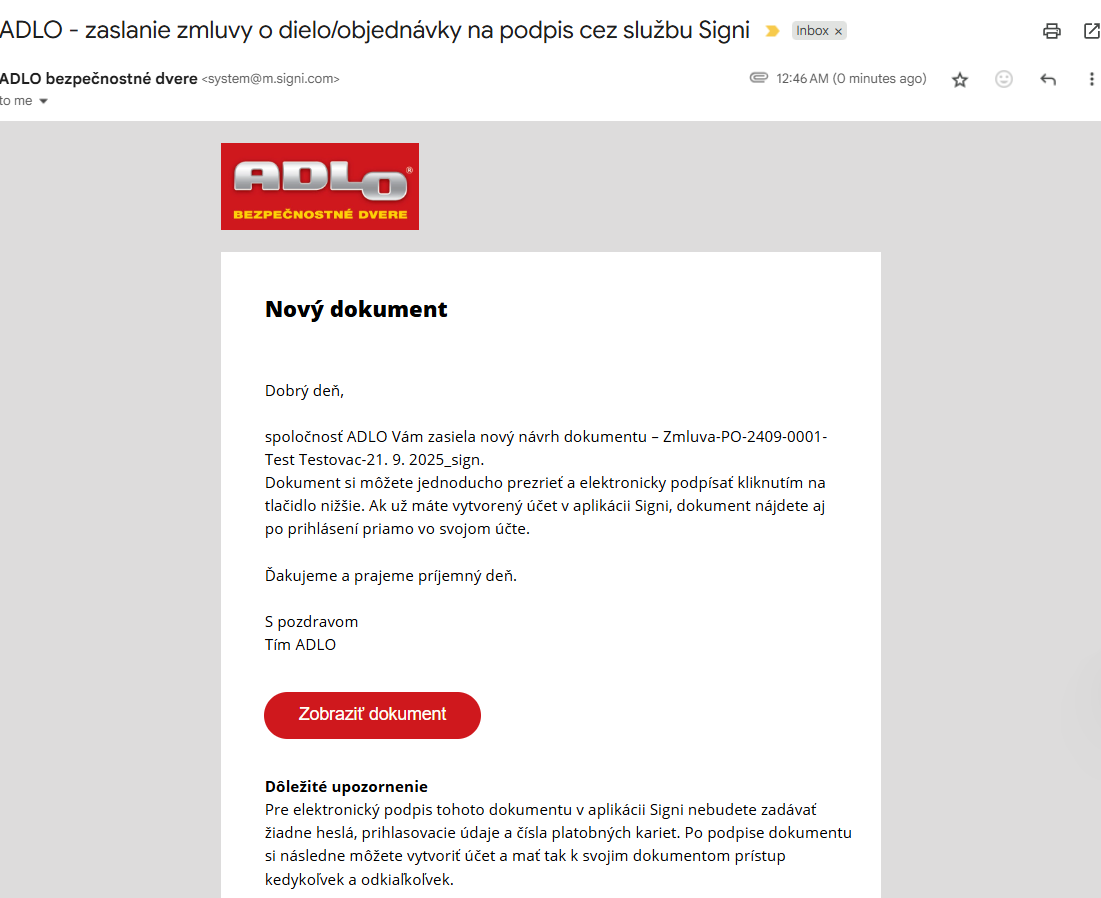Screen dimensions: 1101x898
Task: Click the sender name "ADLO bezpečnostné dvere"
Action: point(98,79)
